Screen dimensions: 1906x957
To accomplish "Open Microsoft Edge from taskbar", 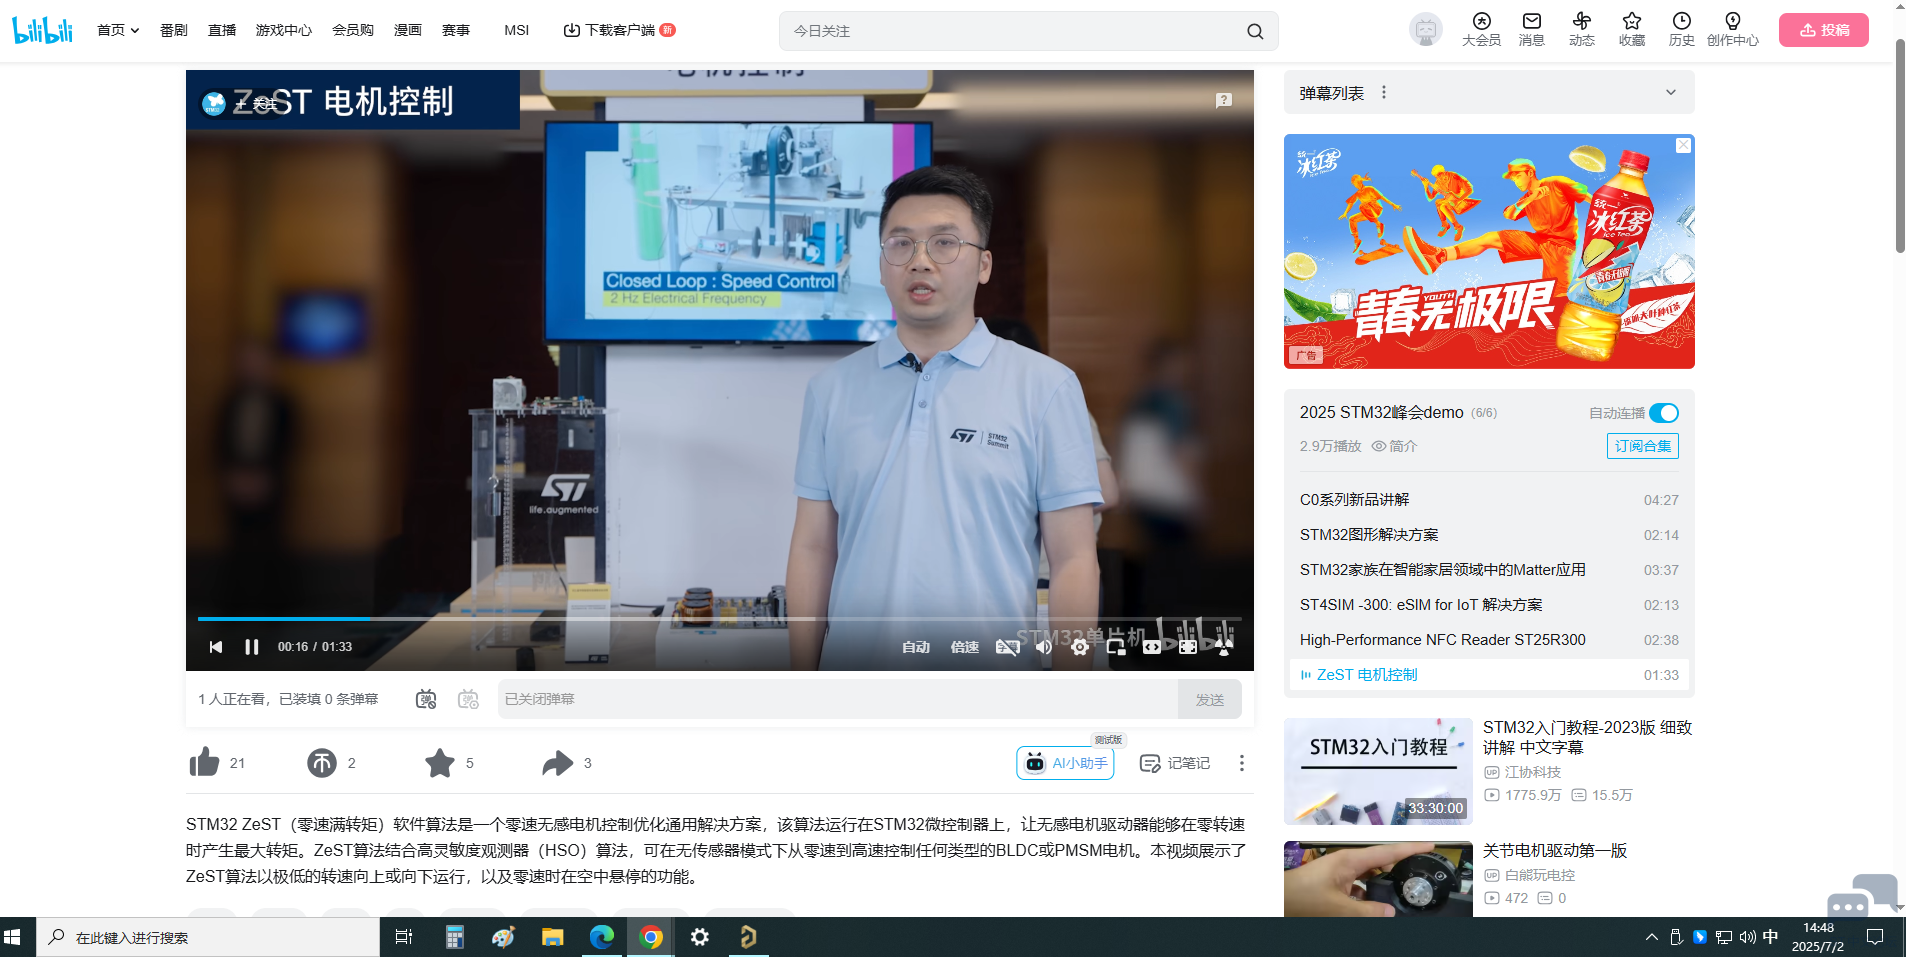I will tap(602, 937).
